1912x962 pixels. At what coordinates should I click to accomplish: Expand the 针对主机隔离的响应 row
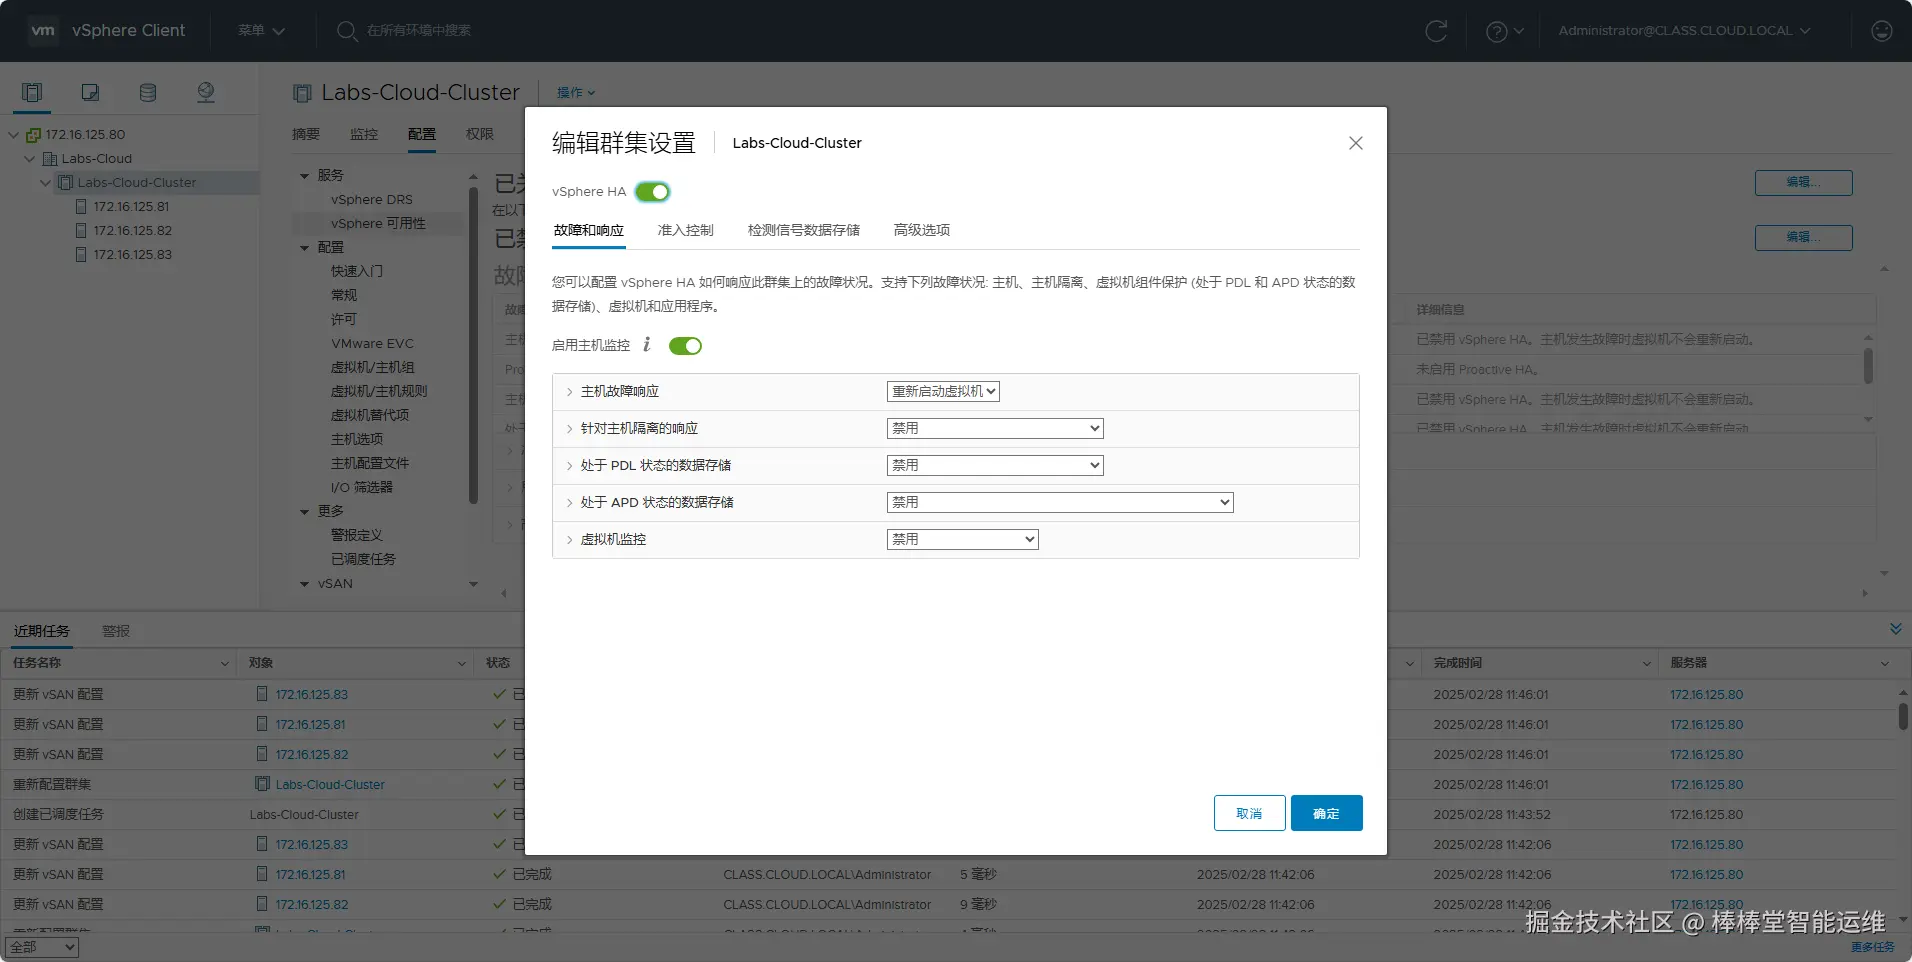click(569, 429)
